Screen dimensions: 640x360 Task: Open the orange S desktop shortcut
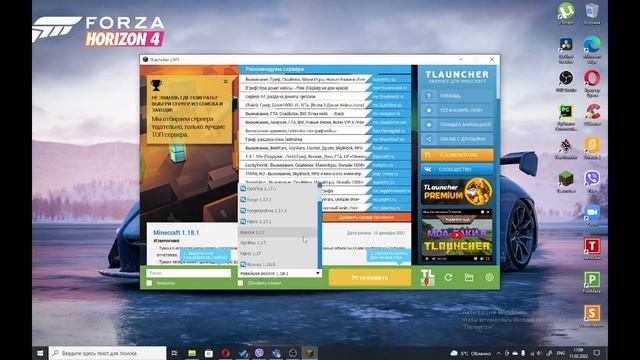[x=592, y=316]
